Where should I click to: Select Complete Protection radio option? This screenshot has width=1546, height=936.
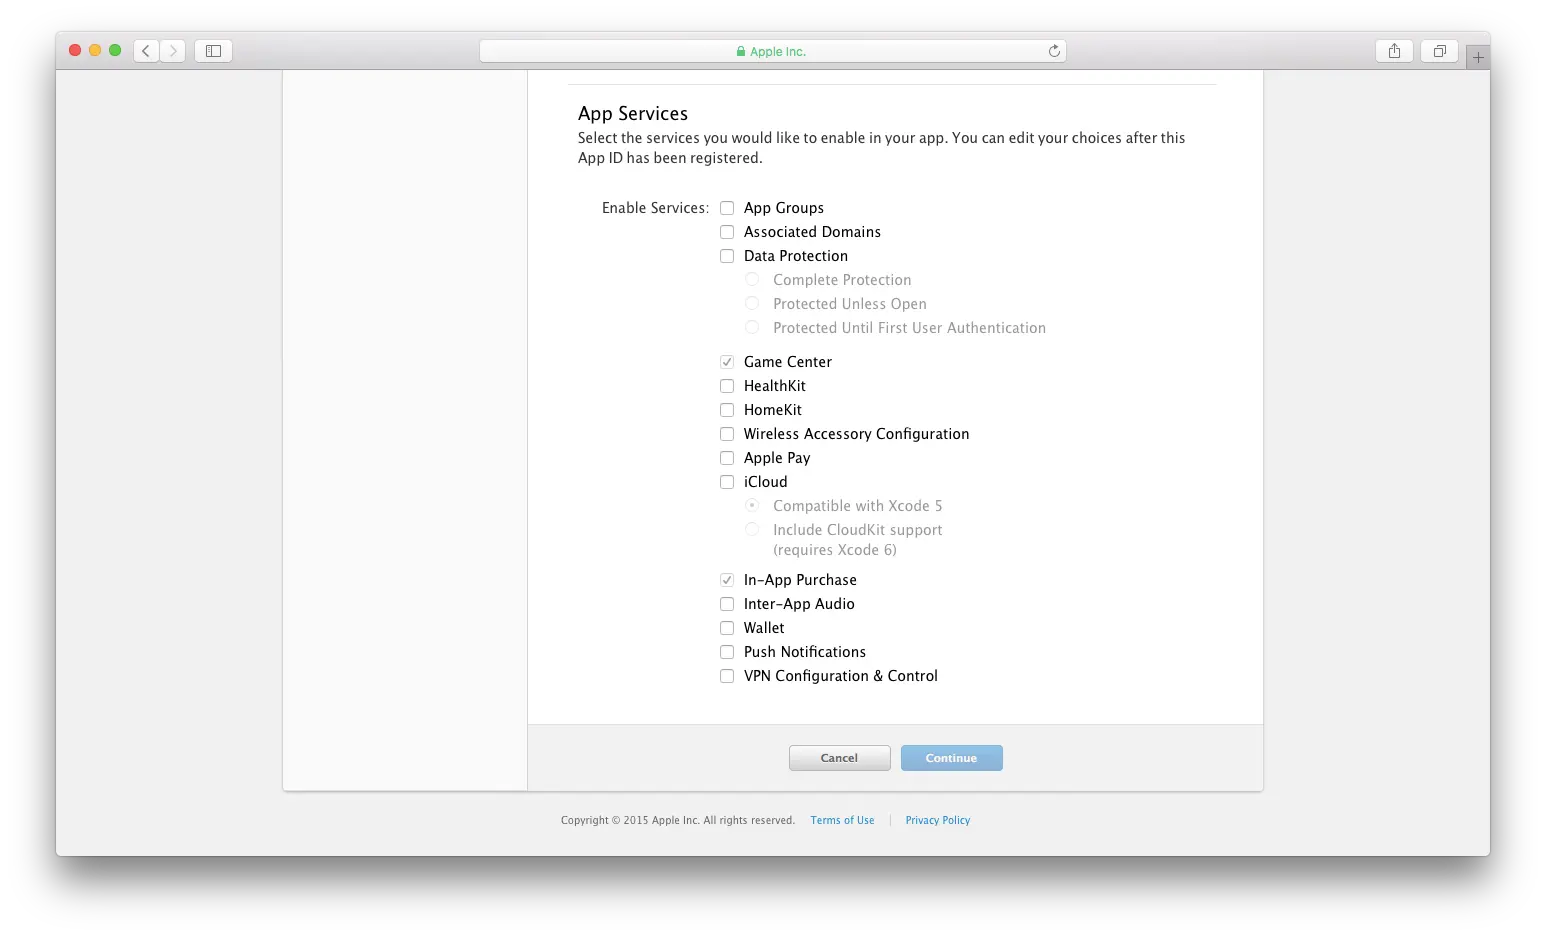752,279
